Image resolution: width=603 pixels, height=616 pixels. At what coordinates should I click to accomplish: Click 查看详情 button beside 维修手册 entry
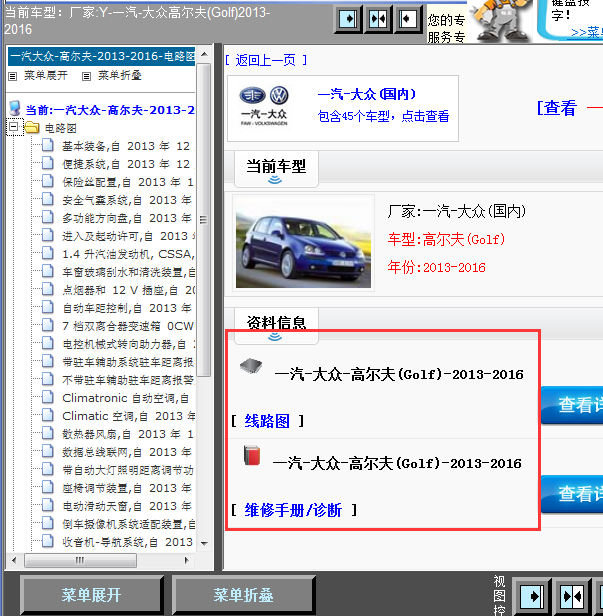pyautogui.click(x=572, y=494)
